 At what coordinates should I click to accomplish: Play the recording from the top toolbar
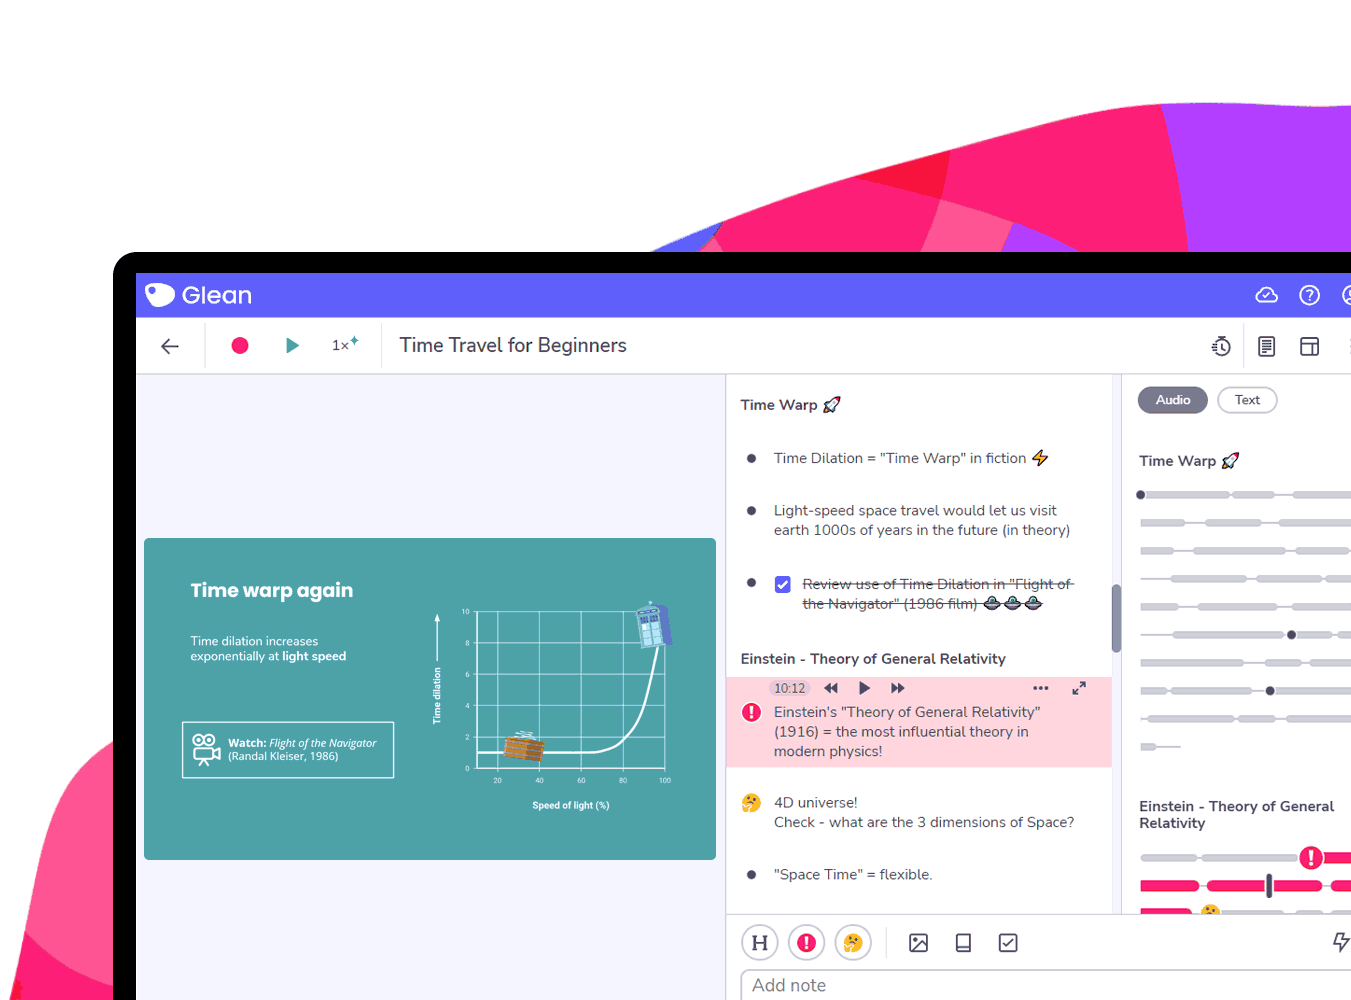click(x=292, y=345)
